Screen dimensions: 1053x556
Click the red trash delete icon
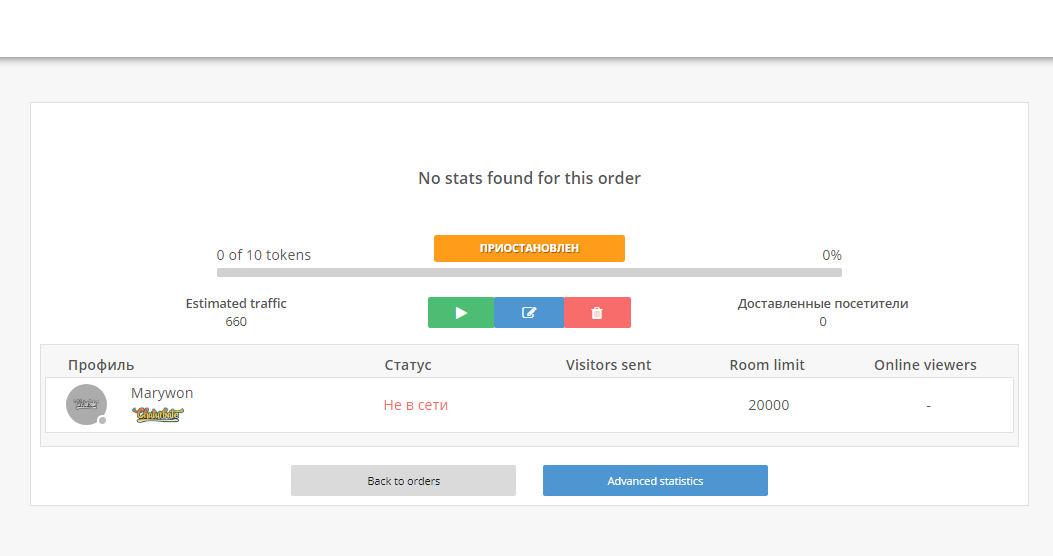click(x=597, y=313)
